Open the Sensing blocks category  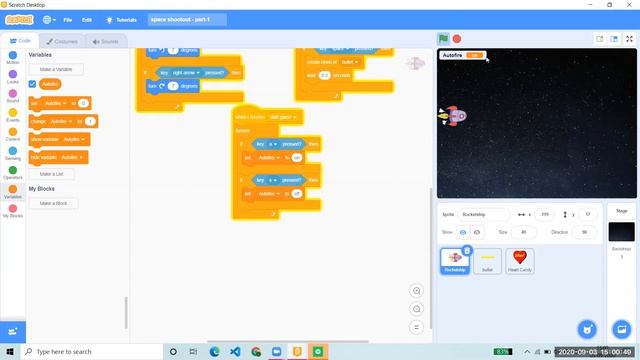point(13,153)
